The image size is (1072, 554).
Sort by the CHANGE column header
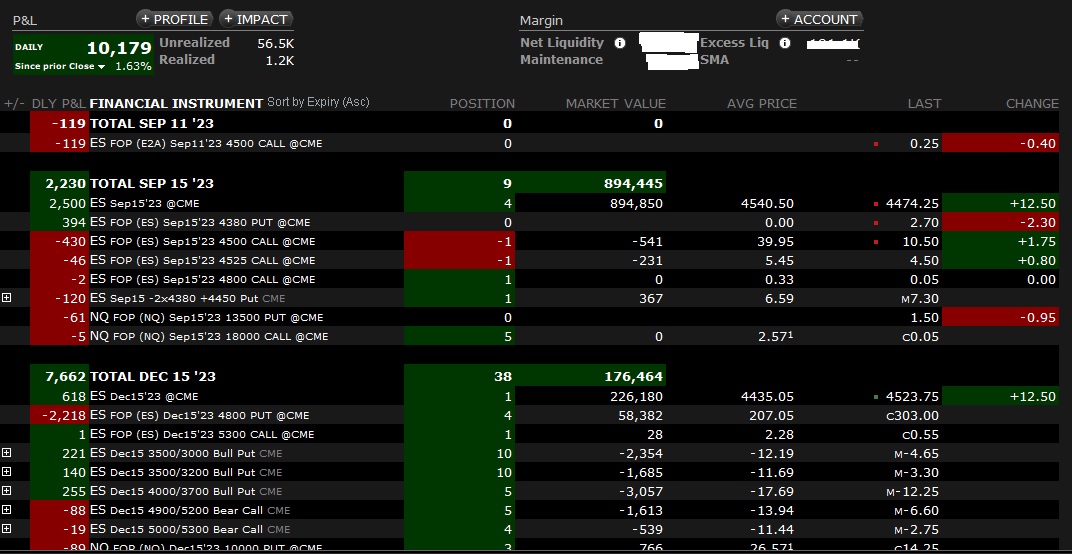[x=1032, y=103]
